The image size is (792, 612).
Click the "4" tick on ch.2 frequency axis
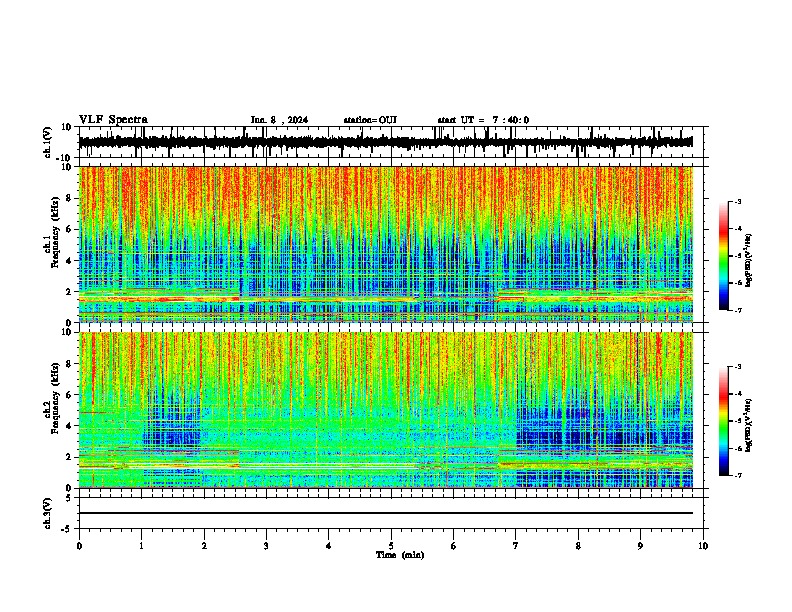tap(70, 426)
